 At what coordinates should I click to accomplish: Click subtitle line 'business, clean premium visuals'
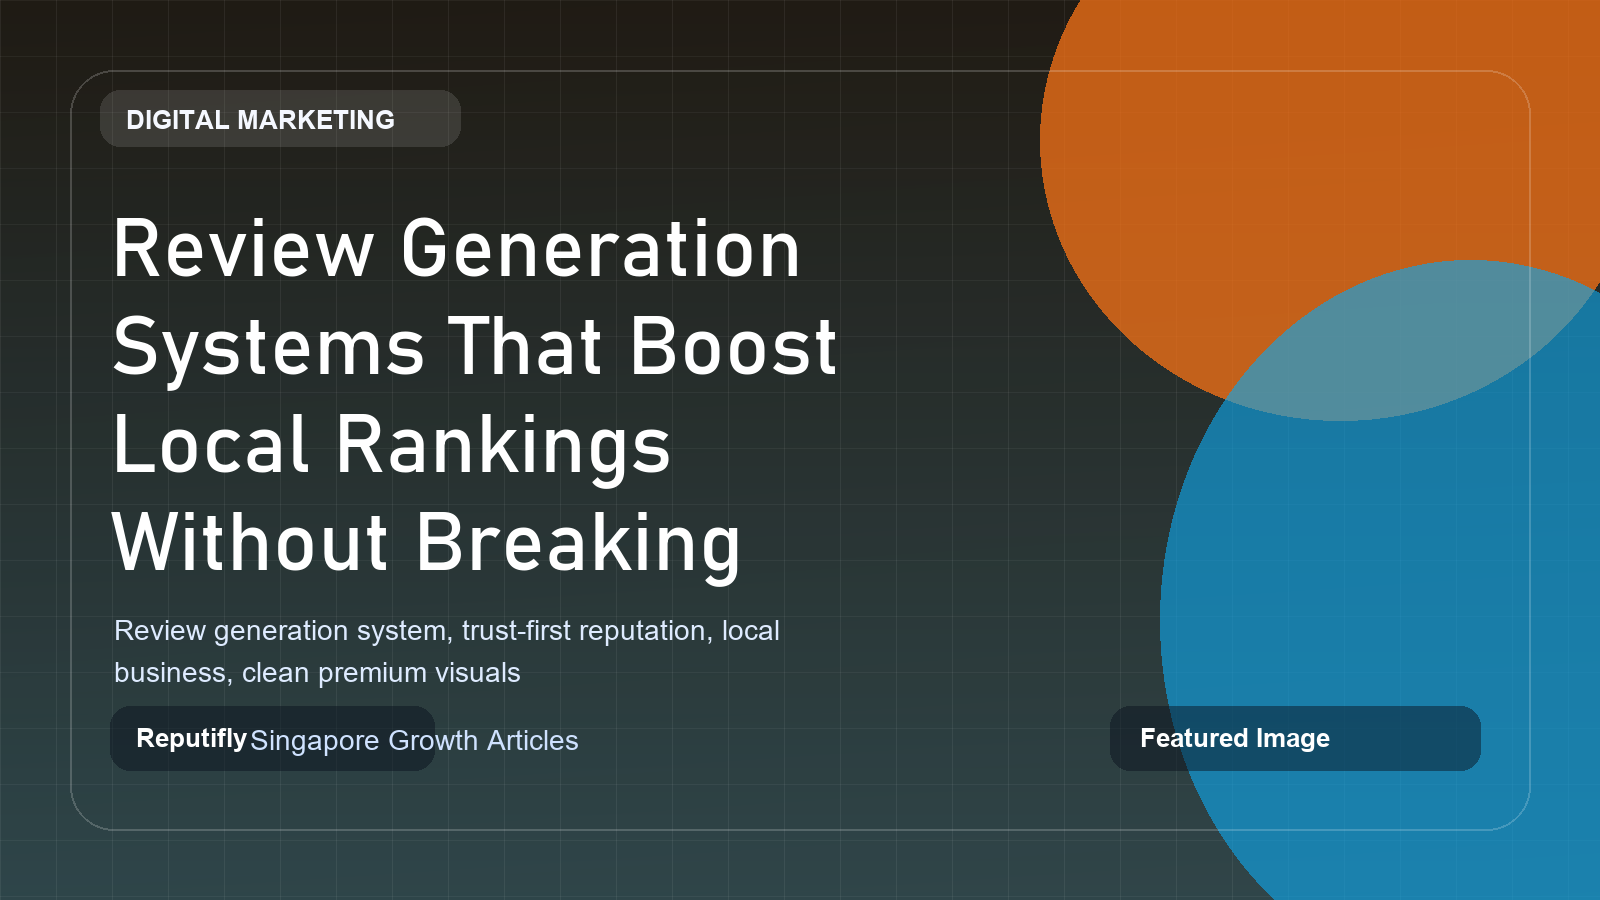[317, 673]
